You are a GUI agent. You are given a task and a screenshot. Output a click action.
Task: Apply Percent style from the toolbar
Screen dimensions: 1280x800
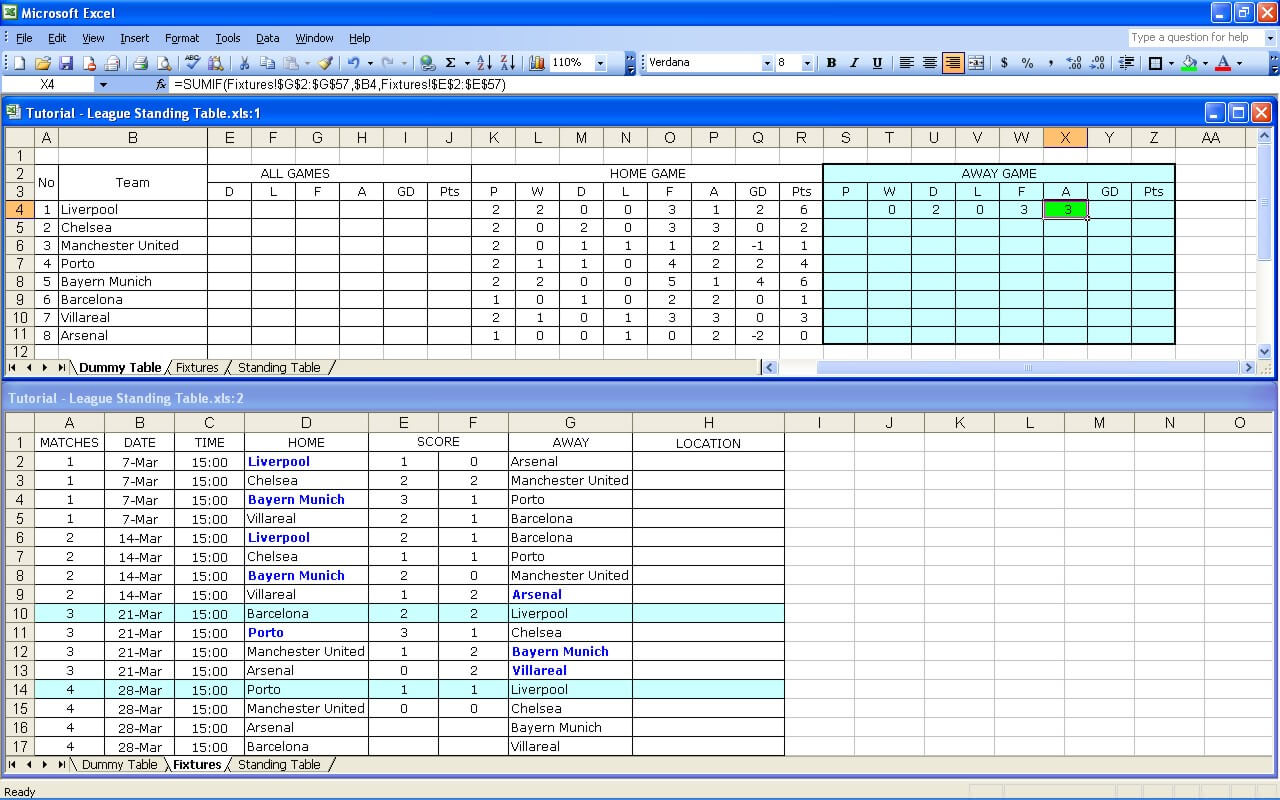tap(1027, 63)
